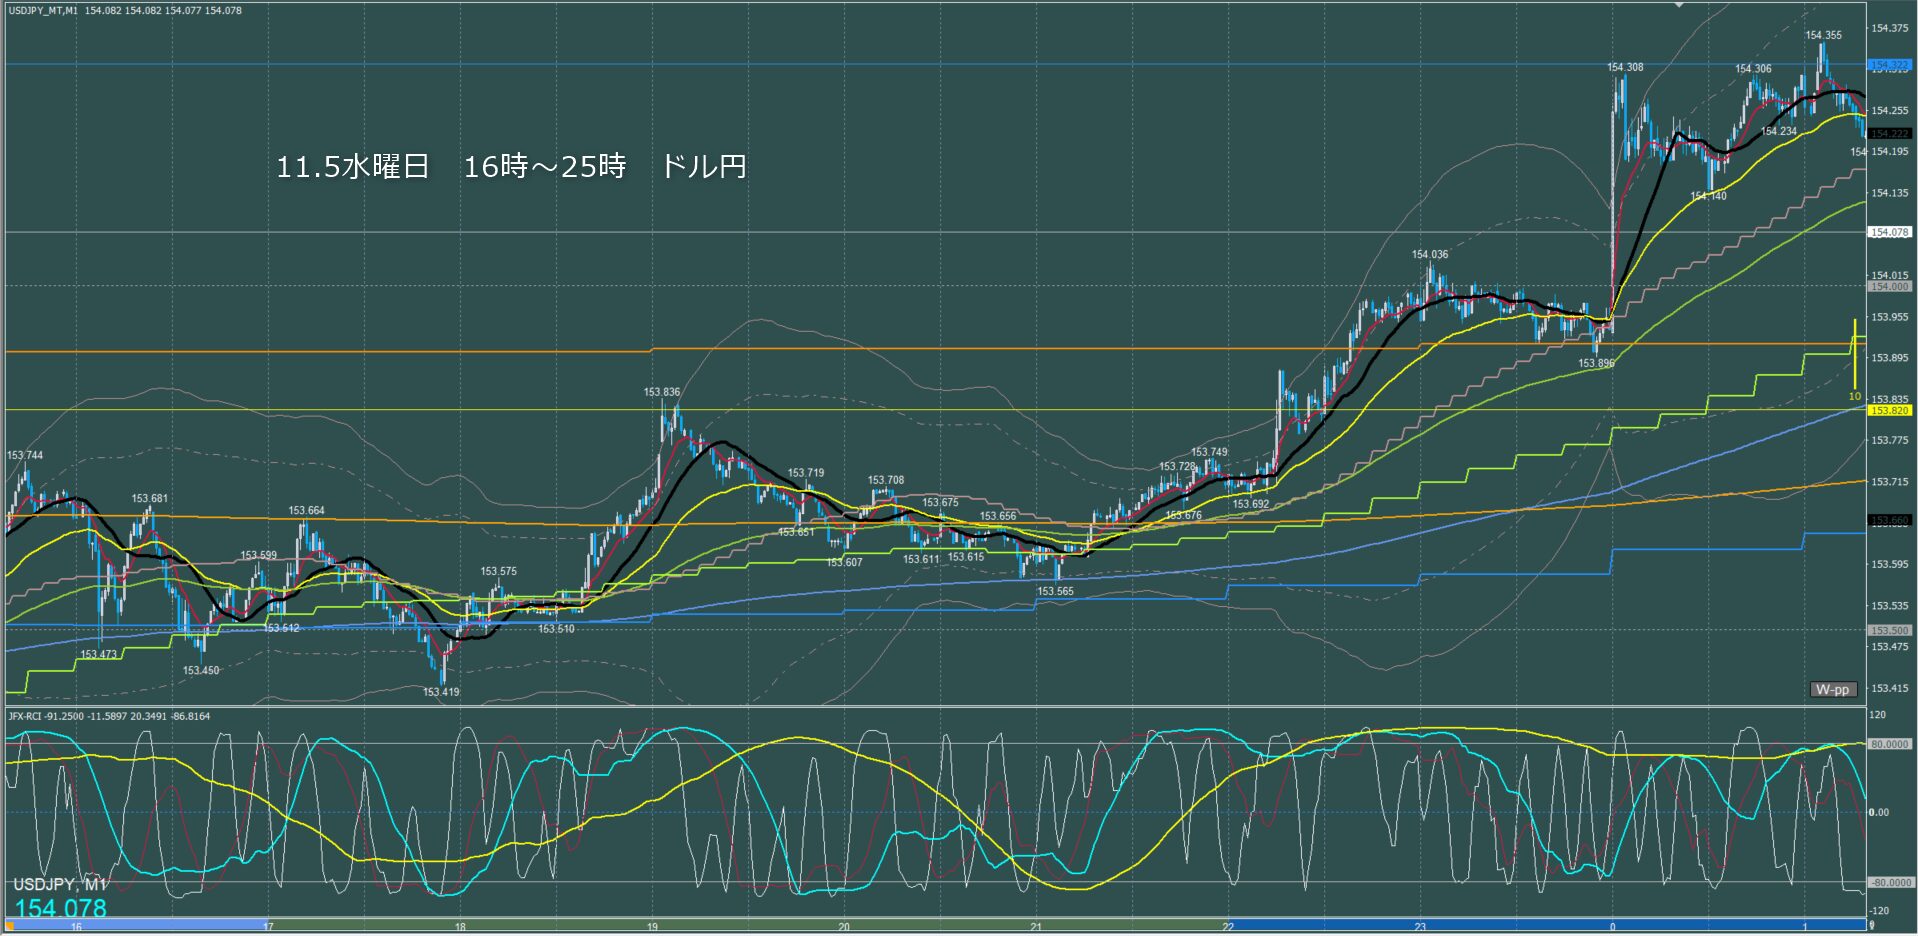Click the 153.419 low price label
The height and width of the screenshot is (936, 1918).
pyautogui.click(x=441, y=692)
